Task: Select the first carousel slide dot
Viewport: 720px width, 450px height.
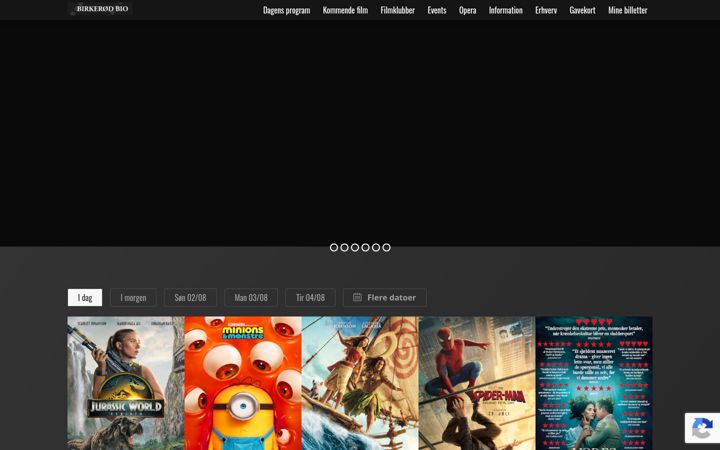Action: [x=334, y=248]
